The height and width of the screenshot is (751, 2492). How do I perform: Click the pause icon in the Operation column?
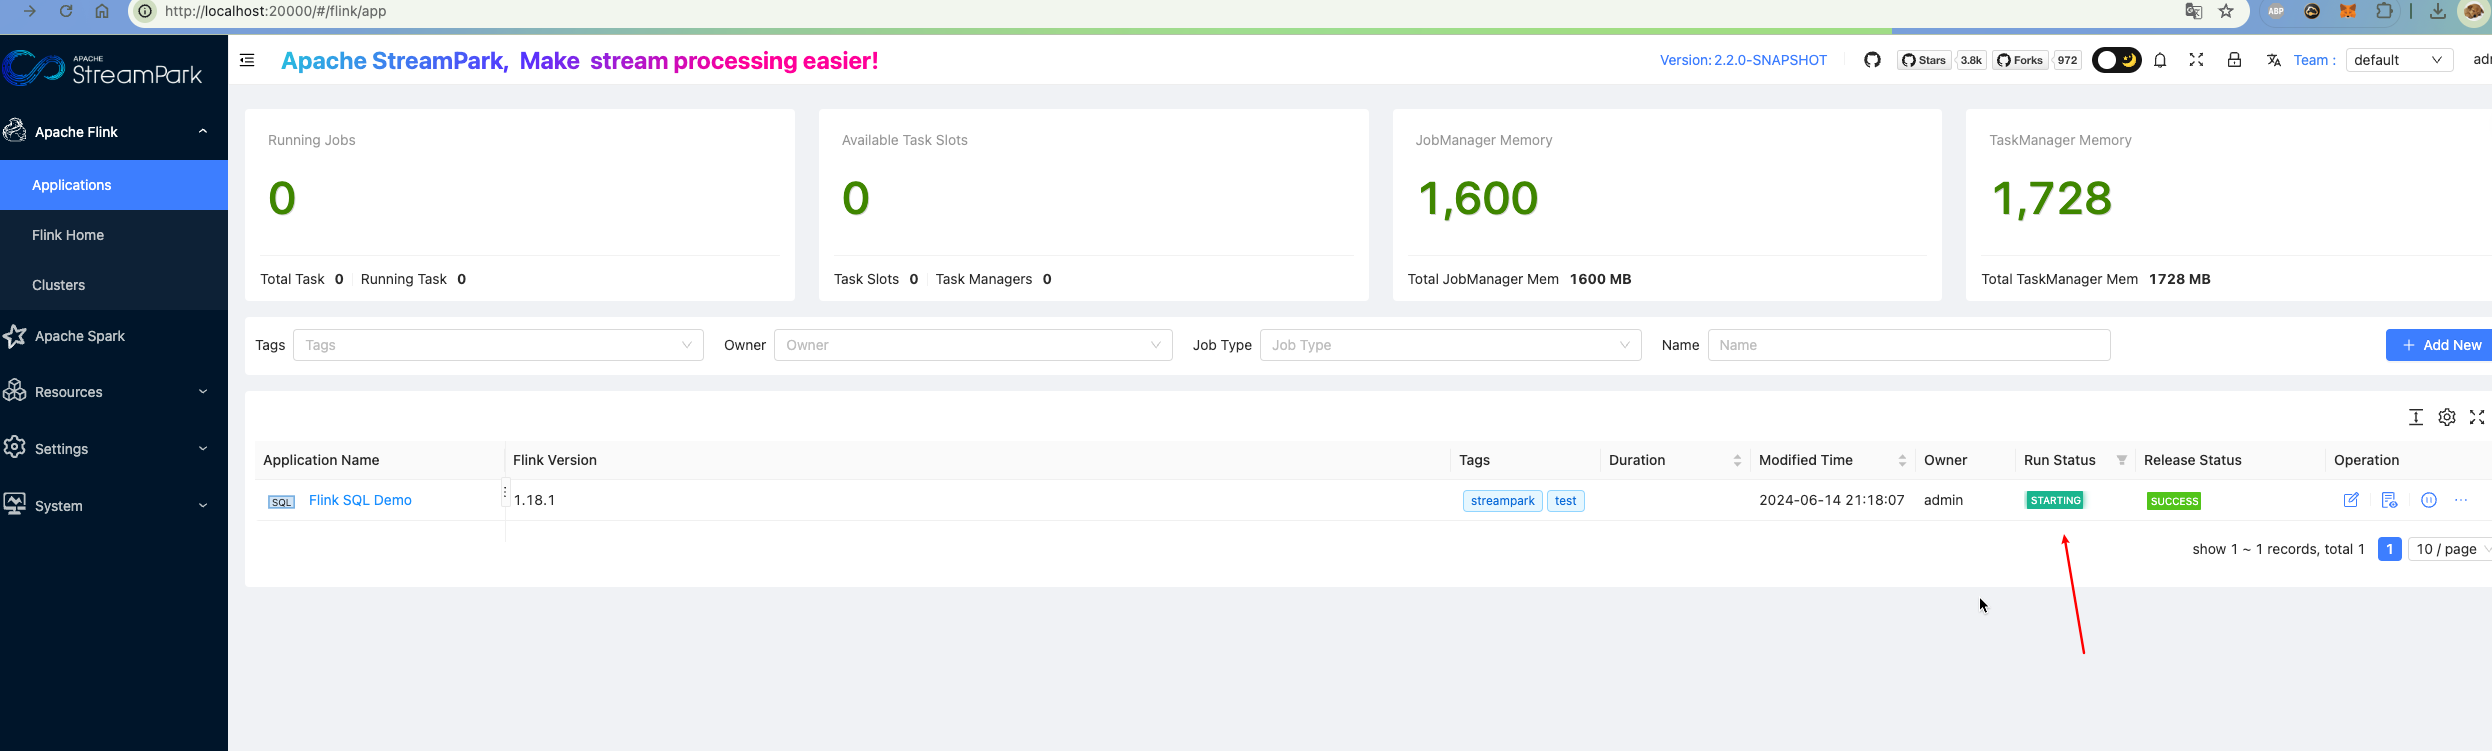[x=2429, y=500]
